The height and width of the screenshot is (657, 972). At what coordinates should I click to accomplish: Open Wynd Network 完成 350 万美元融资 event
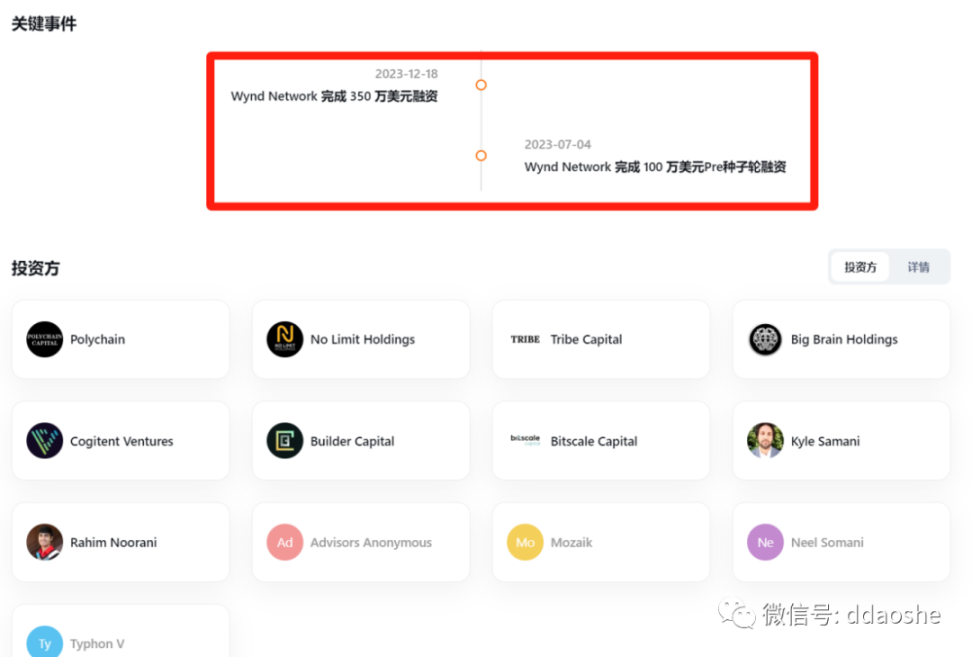(334, 96)
